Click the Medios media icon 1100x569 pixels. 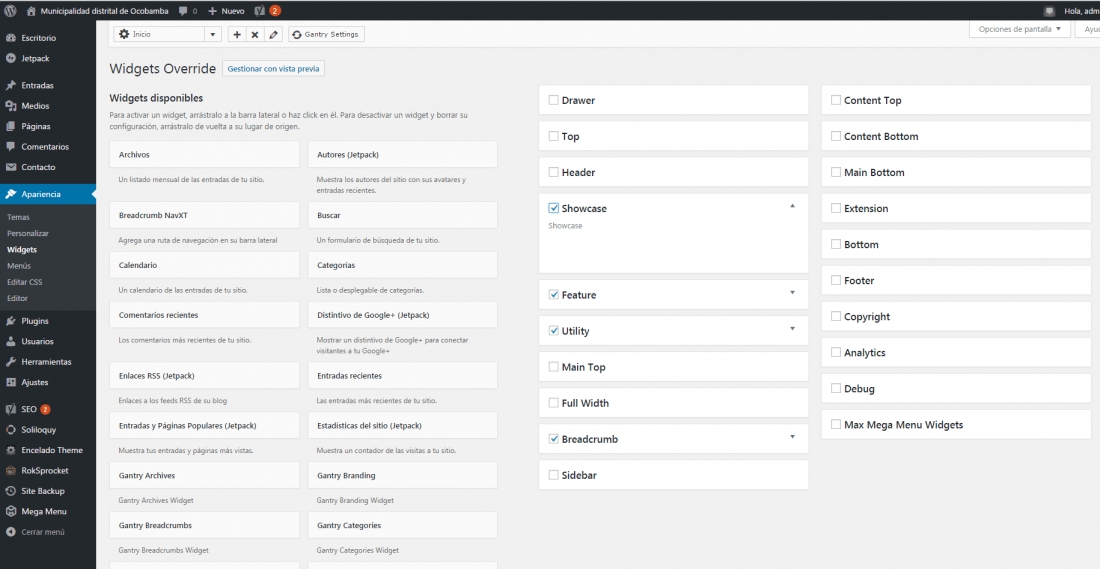click(x=11, y=106)
